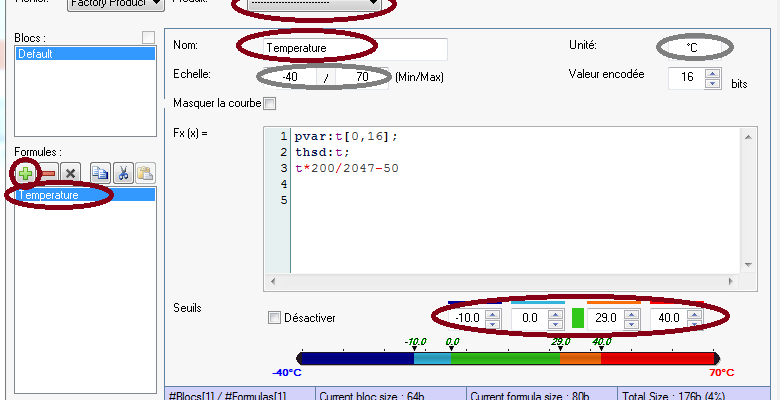Click the Valeur encodée field showing 16

coord(687,78)
